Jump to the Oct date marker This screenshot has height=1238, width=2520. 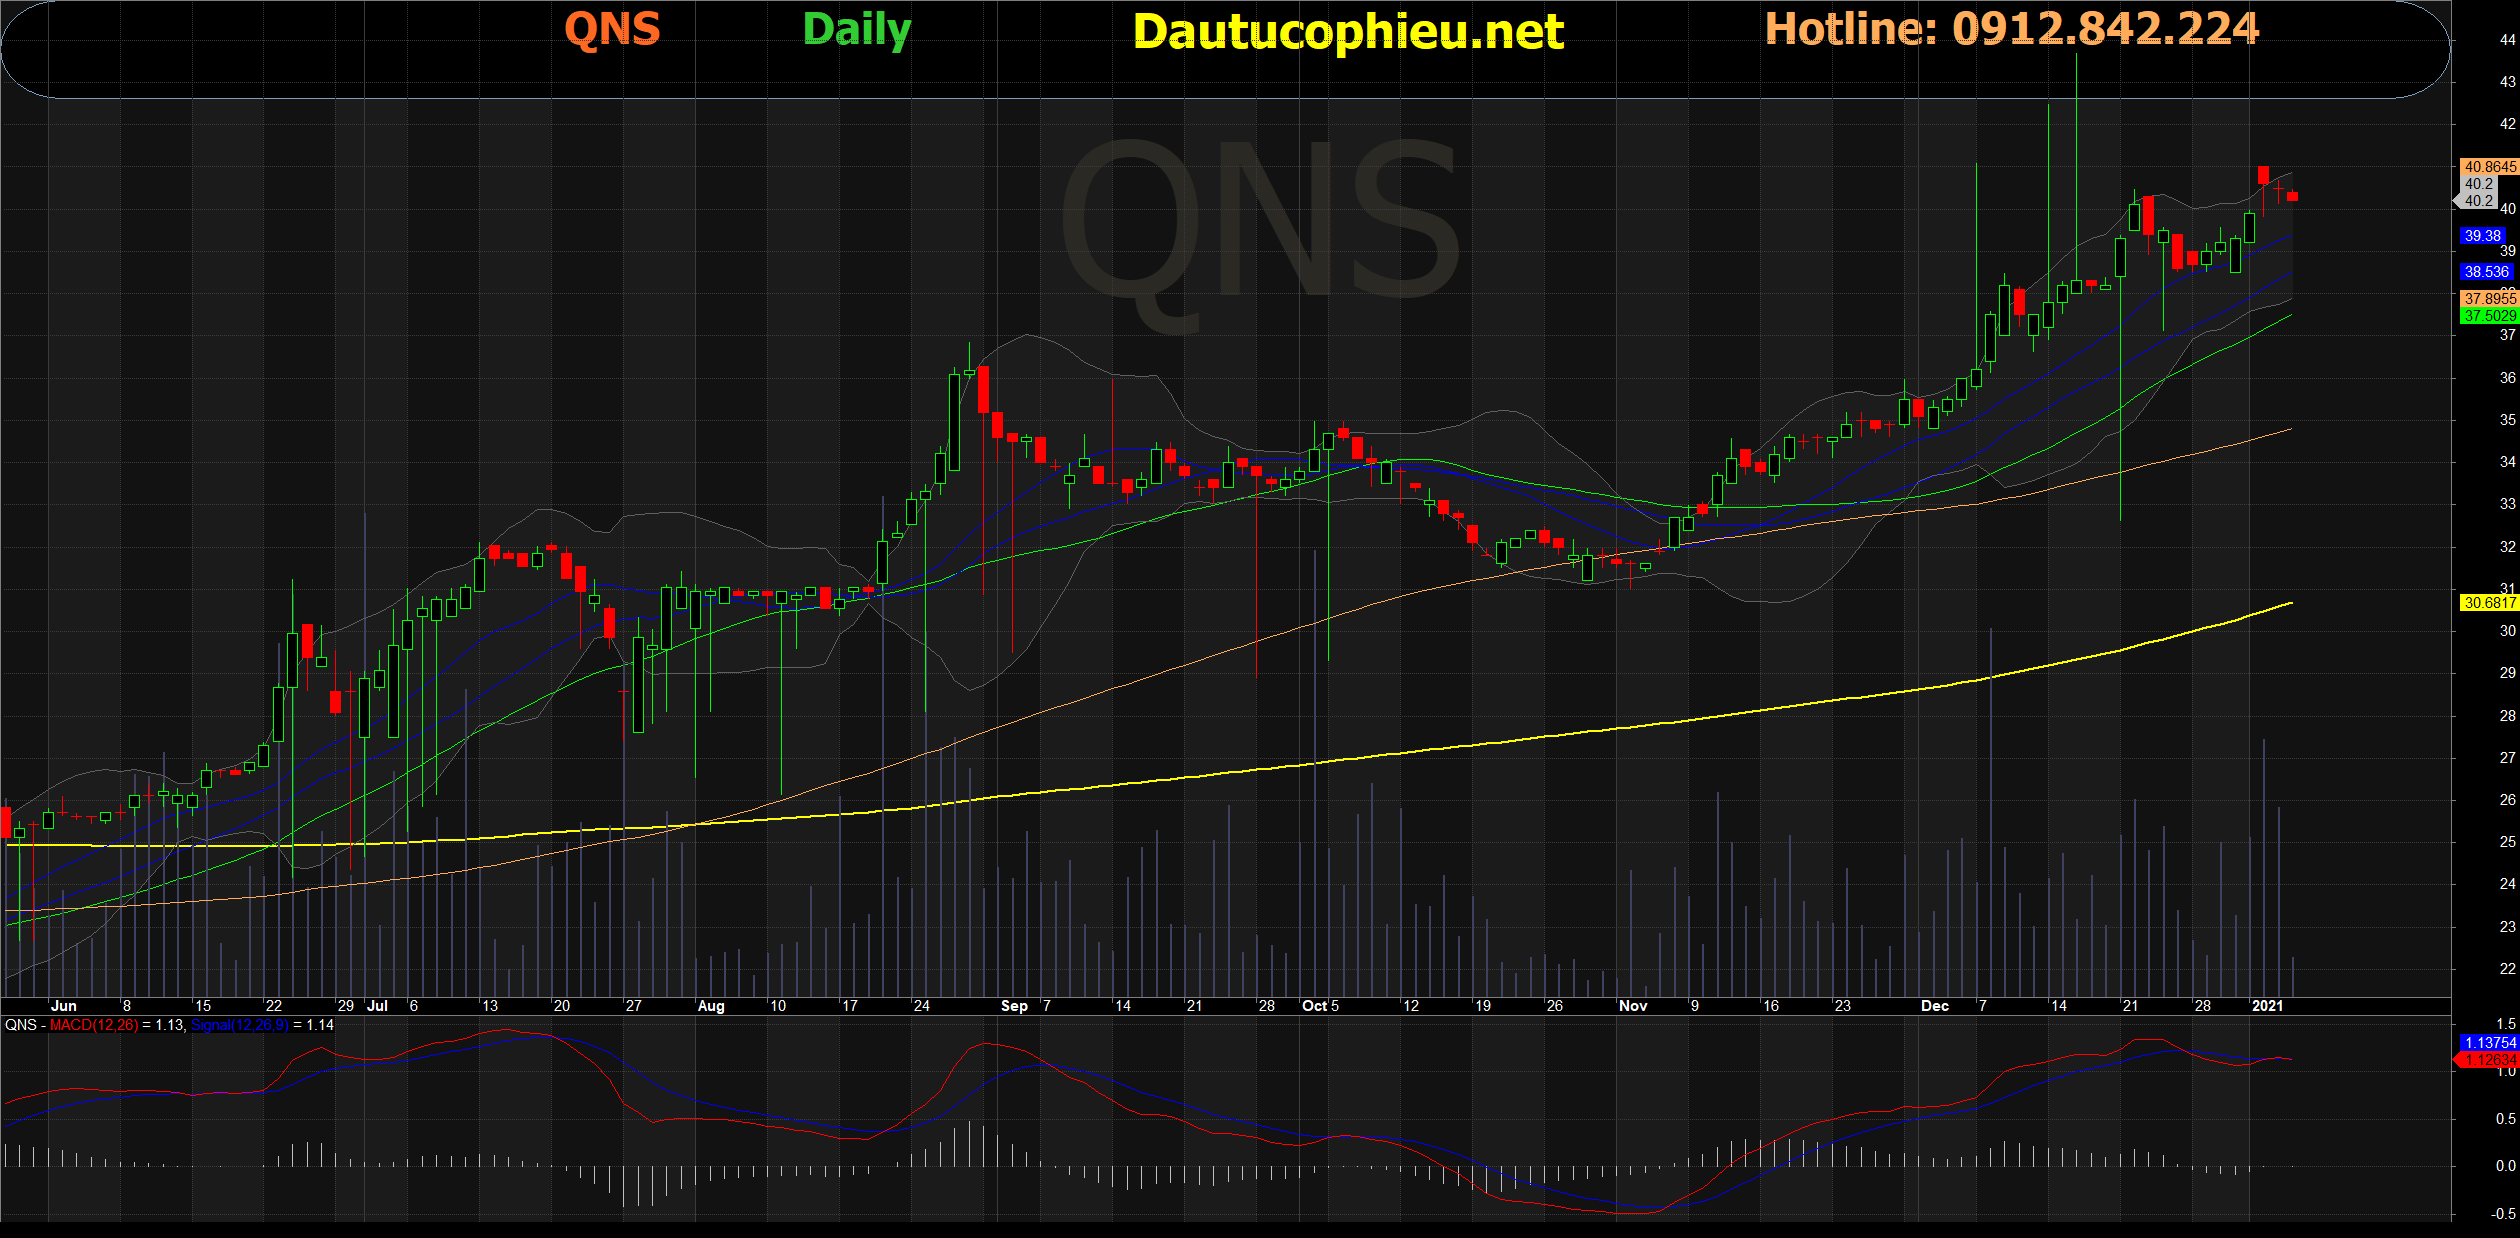coord(1314,1006)
